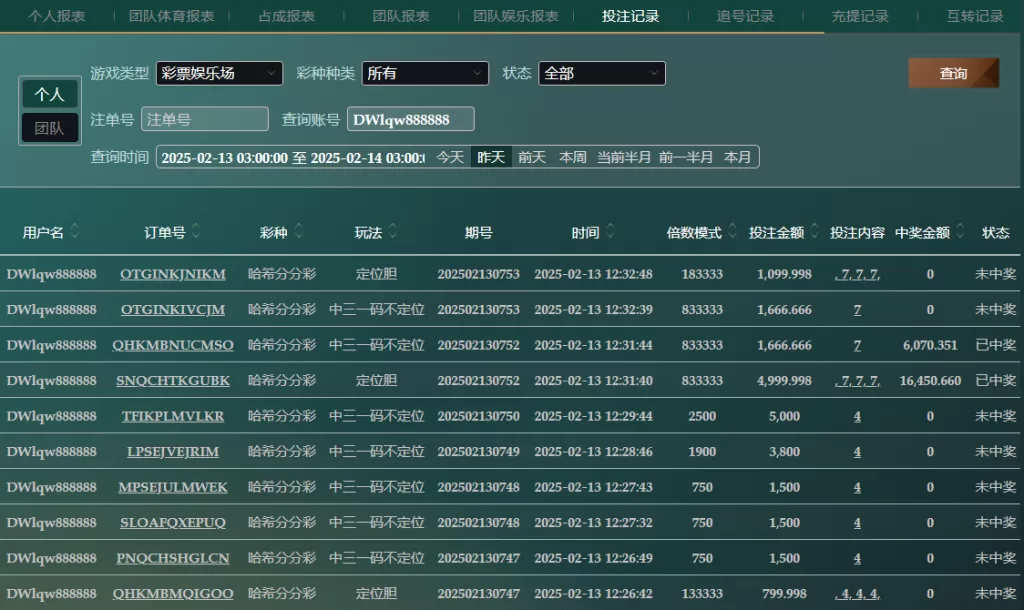This screenshot has width=1024, height=610.
Task: Sort by 订单号 column arrows
Action: pyautogui.click(x=196, y=231)
